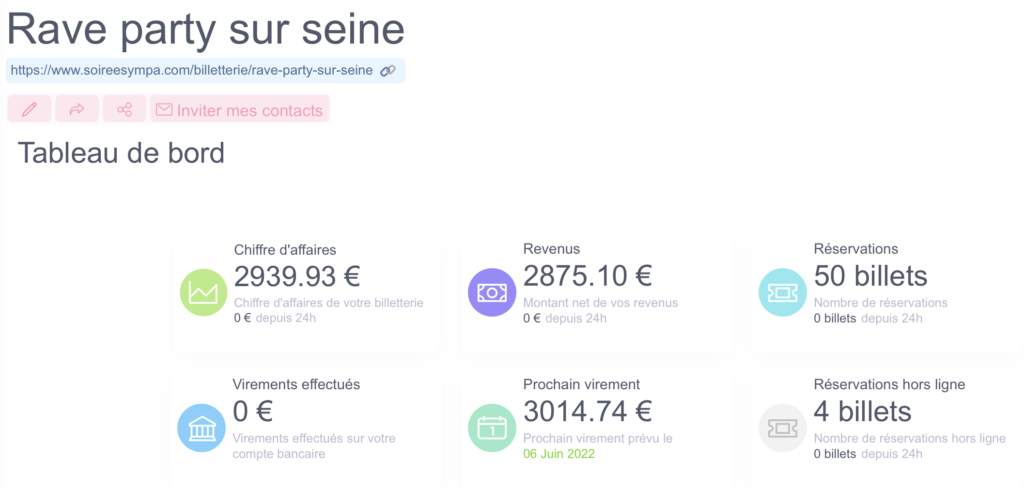Select the 2939.93 € turnover amount
Screen dimensions: 1024x488
(297, 276)
